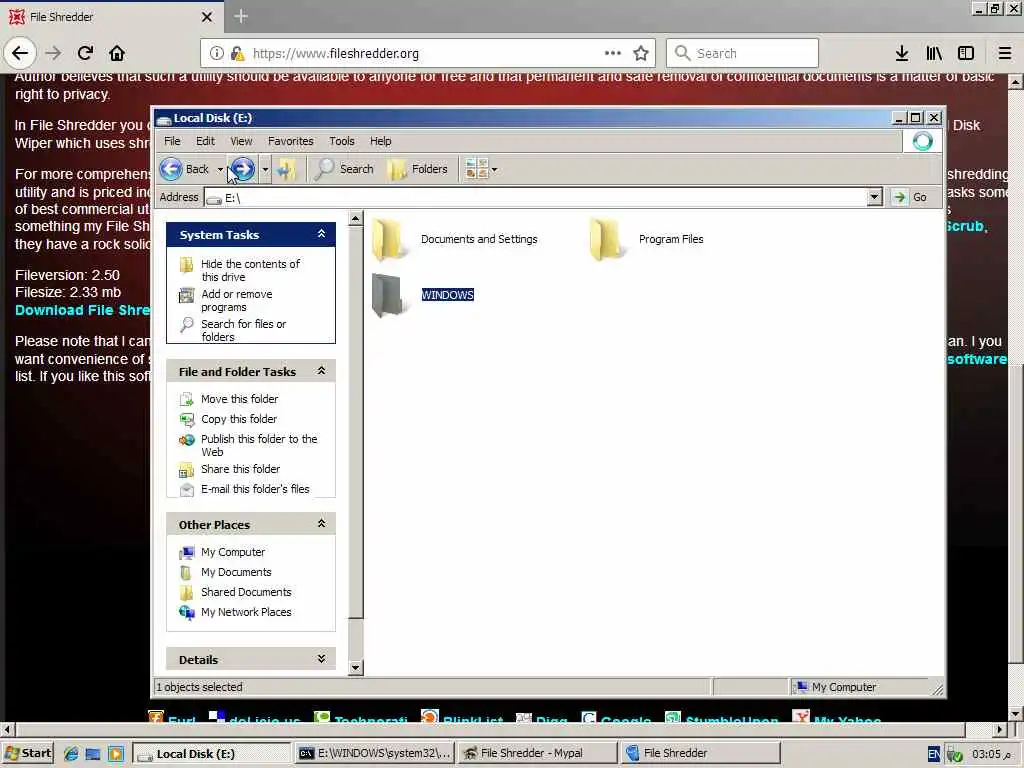The height and width of the screenshot is (768, 1024).
Task: Click Move this folder
Action: pos(239,399)
